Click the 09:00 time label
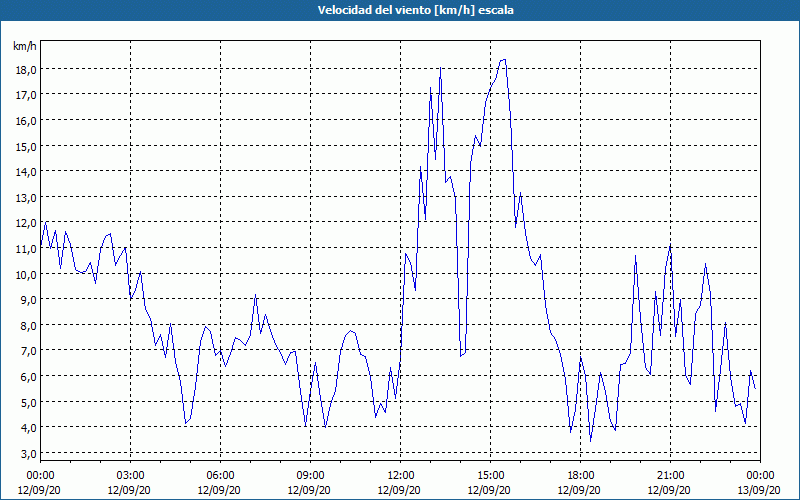 click(310, 476)
